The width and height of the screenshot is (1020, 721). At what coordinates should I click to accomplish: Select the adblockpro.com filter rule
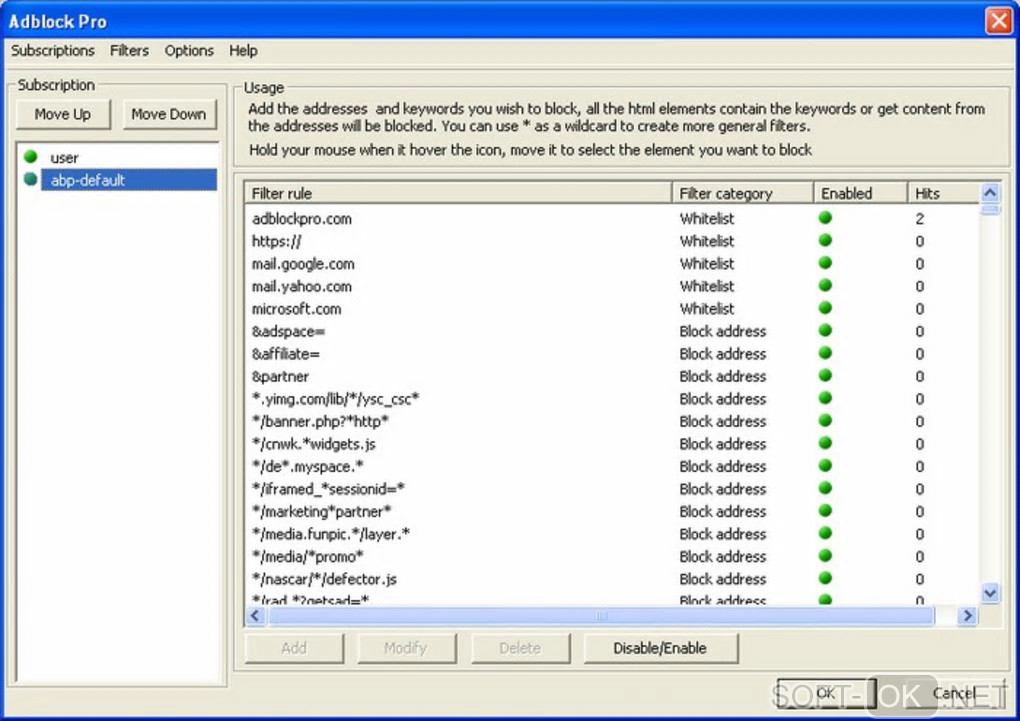302,219
